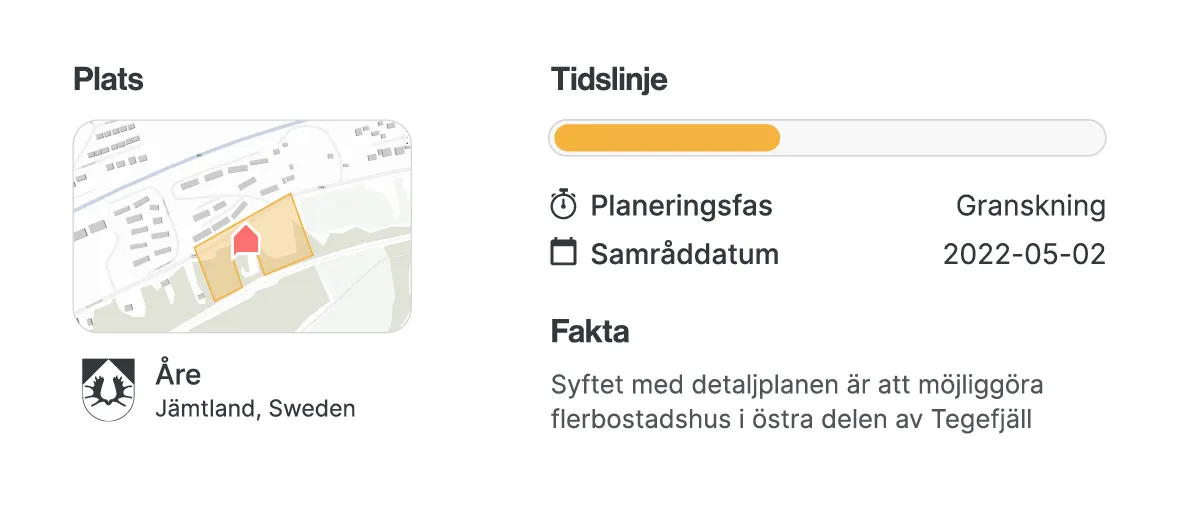1200x506 pixels.
Task: Click the Planeringsfas label
Action: click(x=681, y=206)
